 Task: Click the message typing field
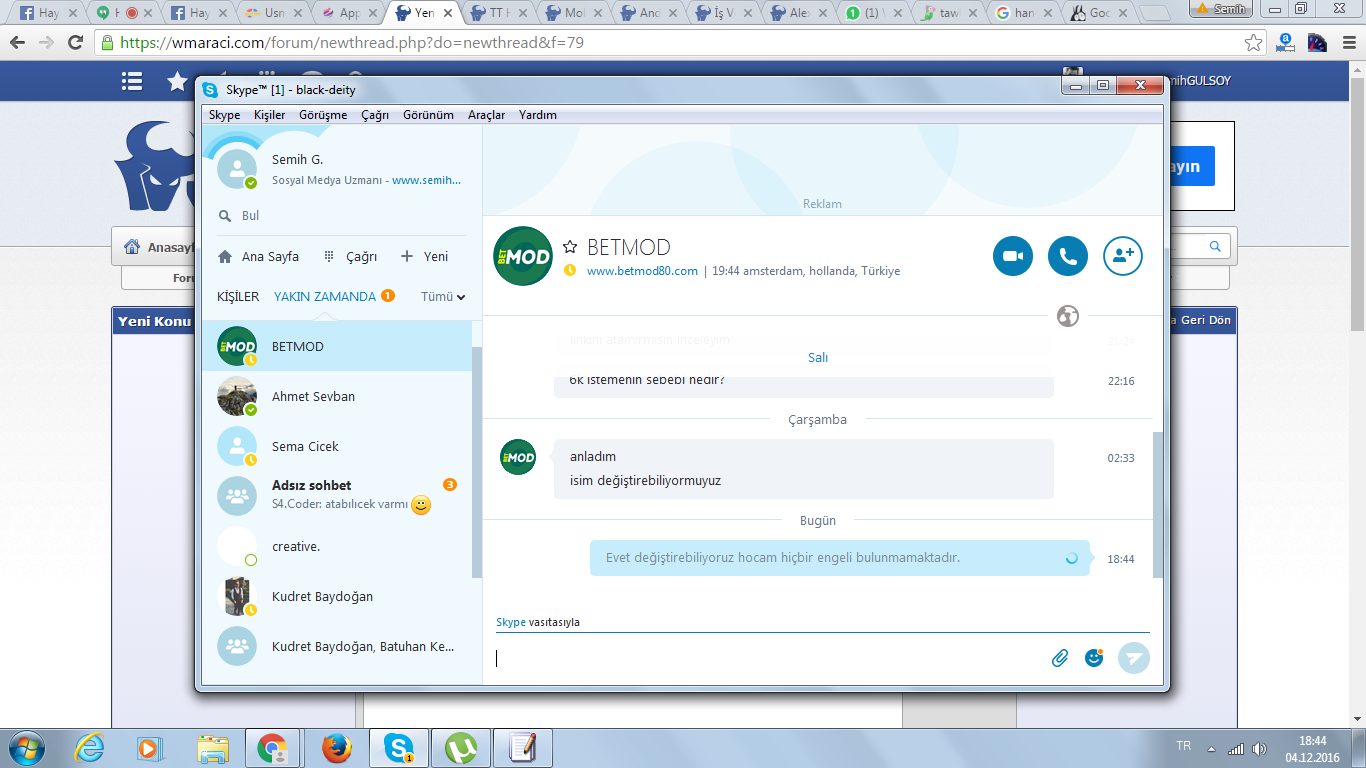pos(770,658)
